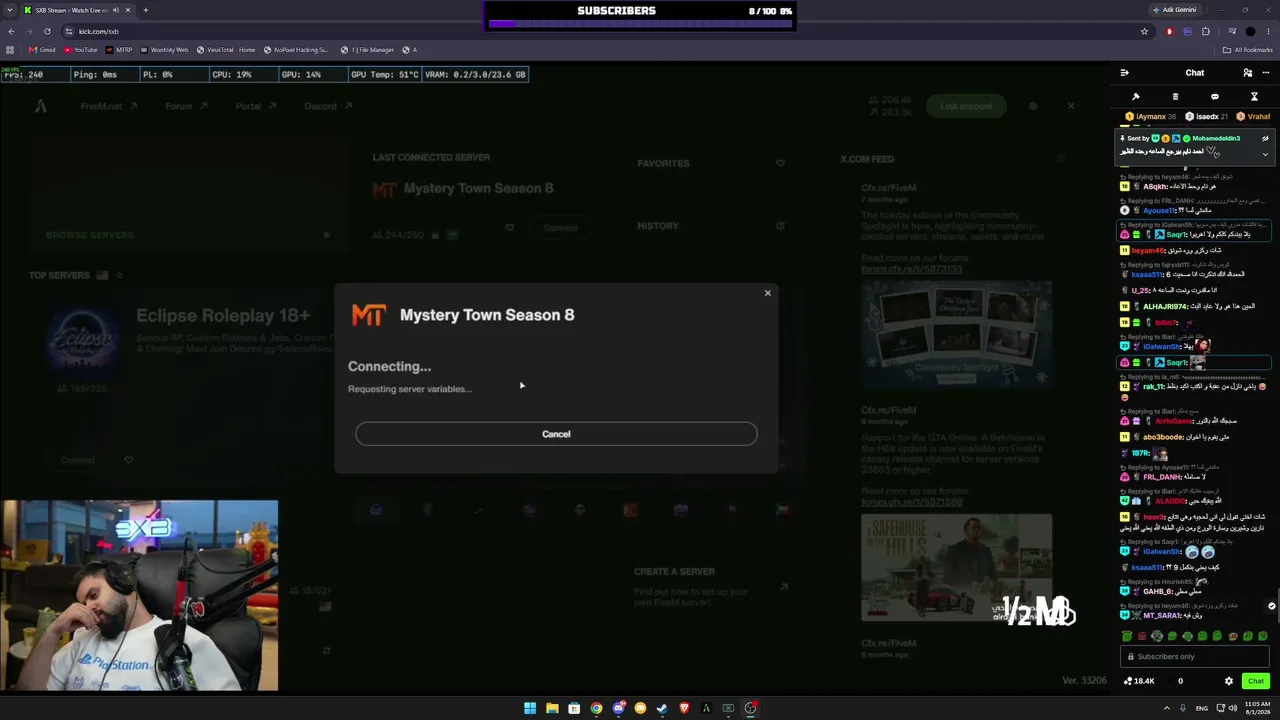
Task: Click the Forum link in the FiveM header
Action: [x=186, y=106]
